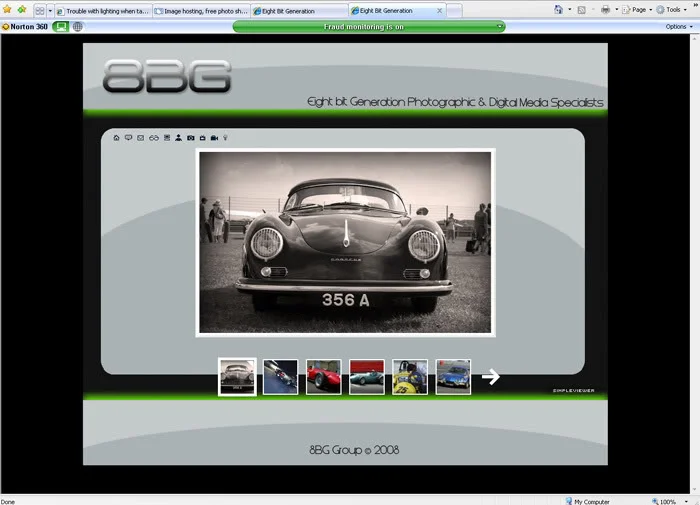
Task: Open the Quick Tabs grid view
Action: tap(40, 11)
